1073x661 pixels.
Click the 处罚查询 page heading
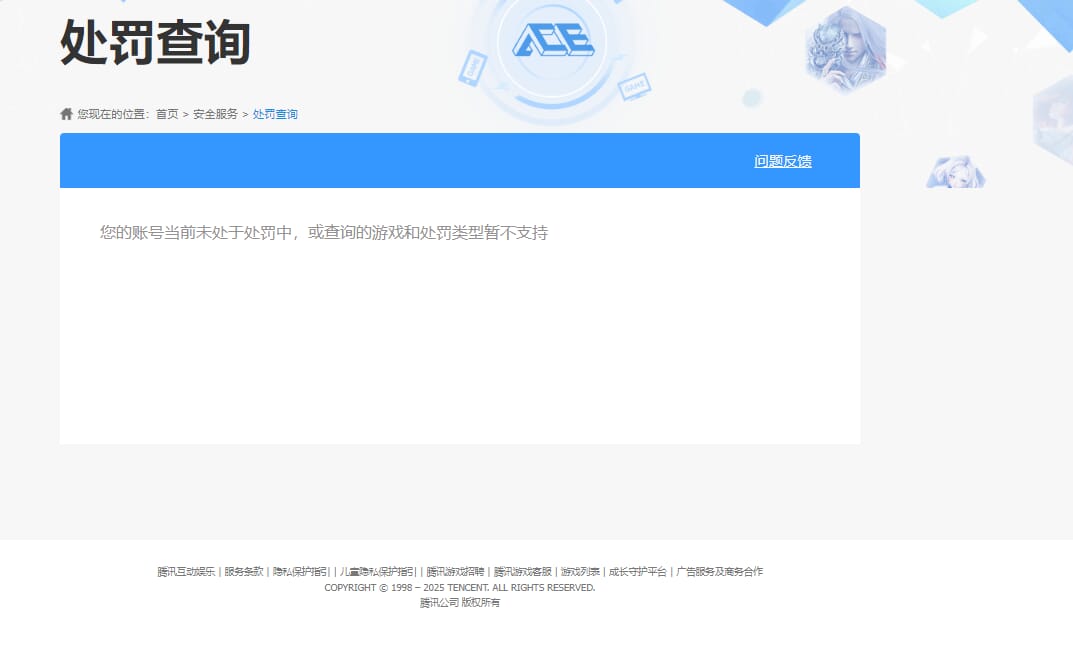pyautogui.click(x=155, y=42)
